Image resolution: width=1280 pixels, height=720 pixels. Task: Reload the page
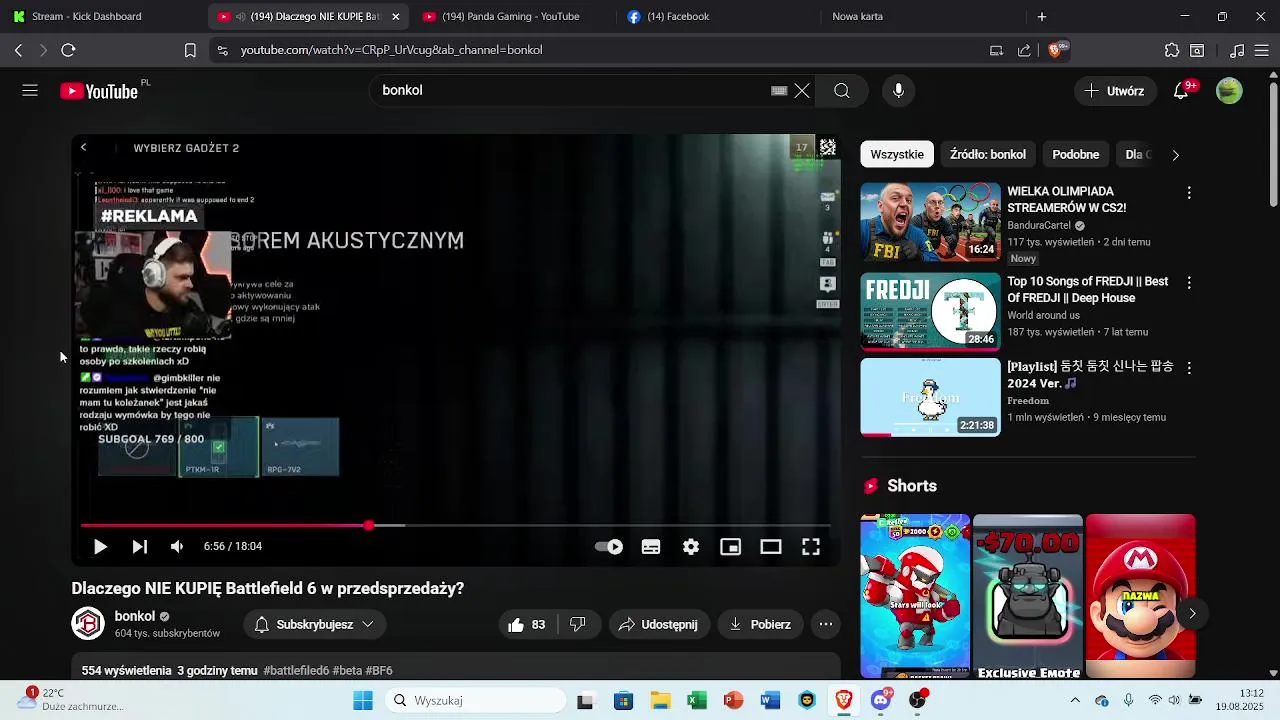[68, 50]
